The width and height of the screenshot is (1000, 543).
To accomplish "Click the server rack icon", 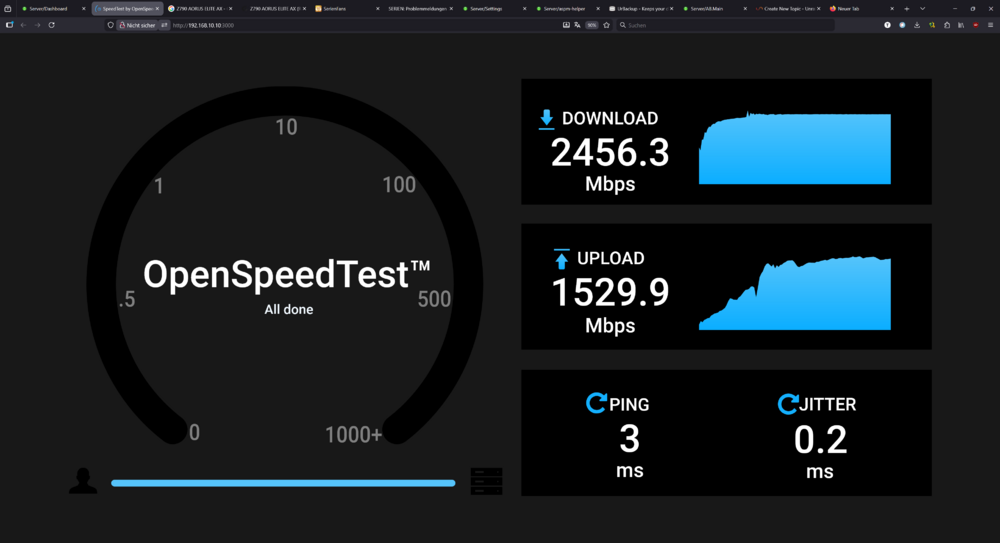I will pos(487,480).
